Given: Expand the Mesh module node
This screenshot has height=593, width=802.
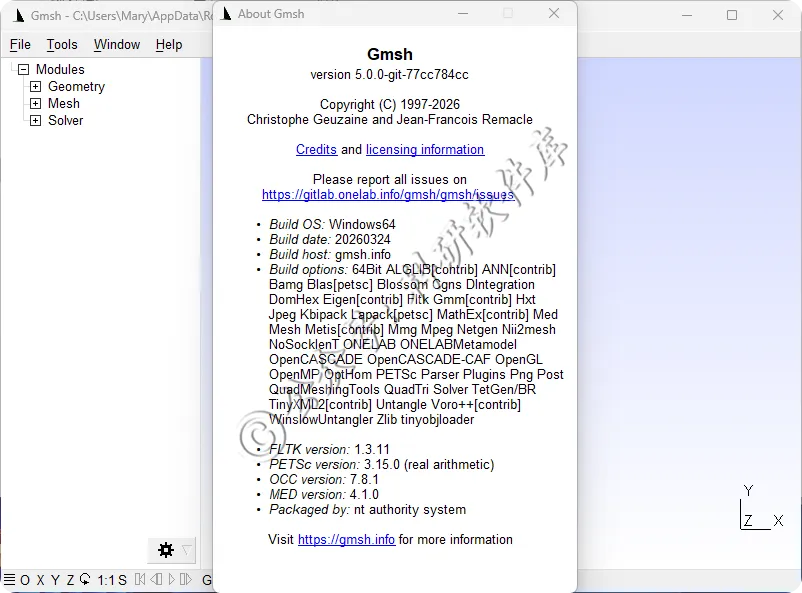Looking at the screenshot, I should point(35,103).
